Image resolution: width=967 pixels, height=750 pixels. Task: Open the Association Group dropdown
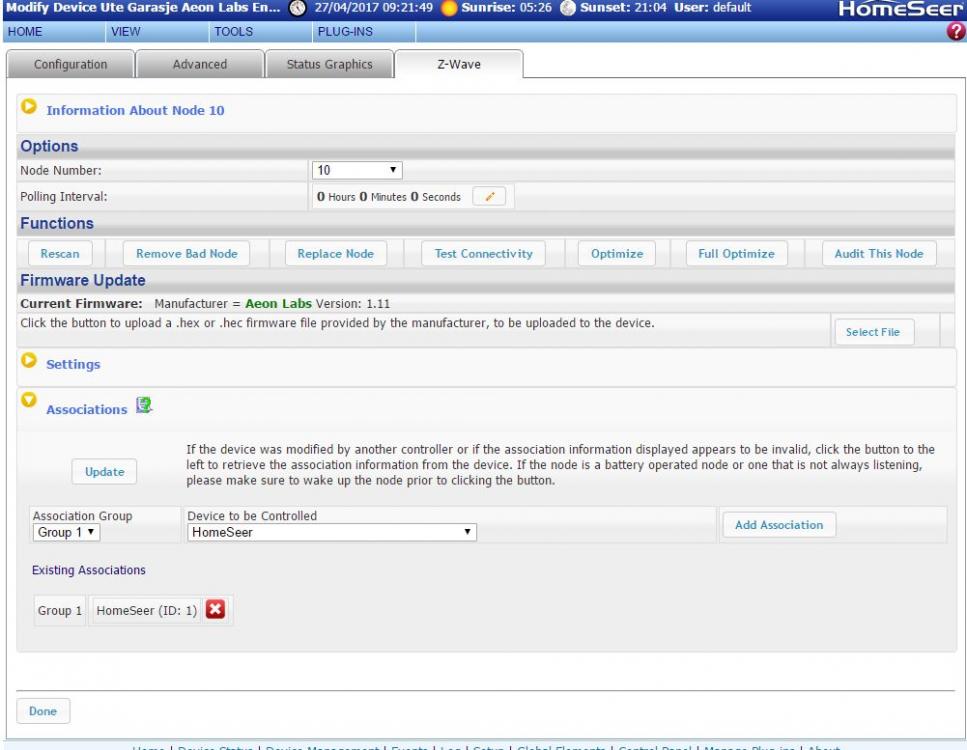pos(67,533)
